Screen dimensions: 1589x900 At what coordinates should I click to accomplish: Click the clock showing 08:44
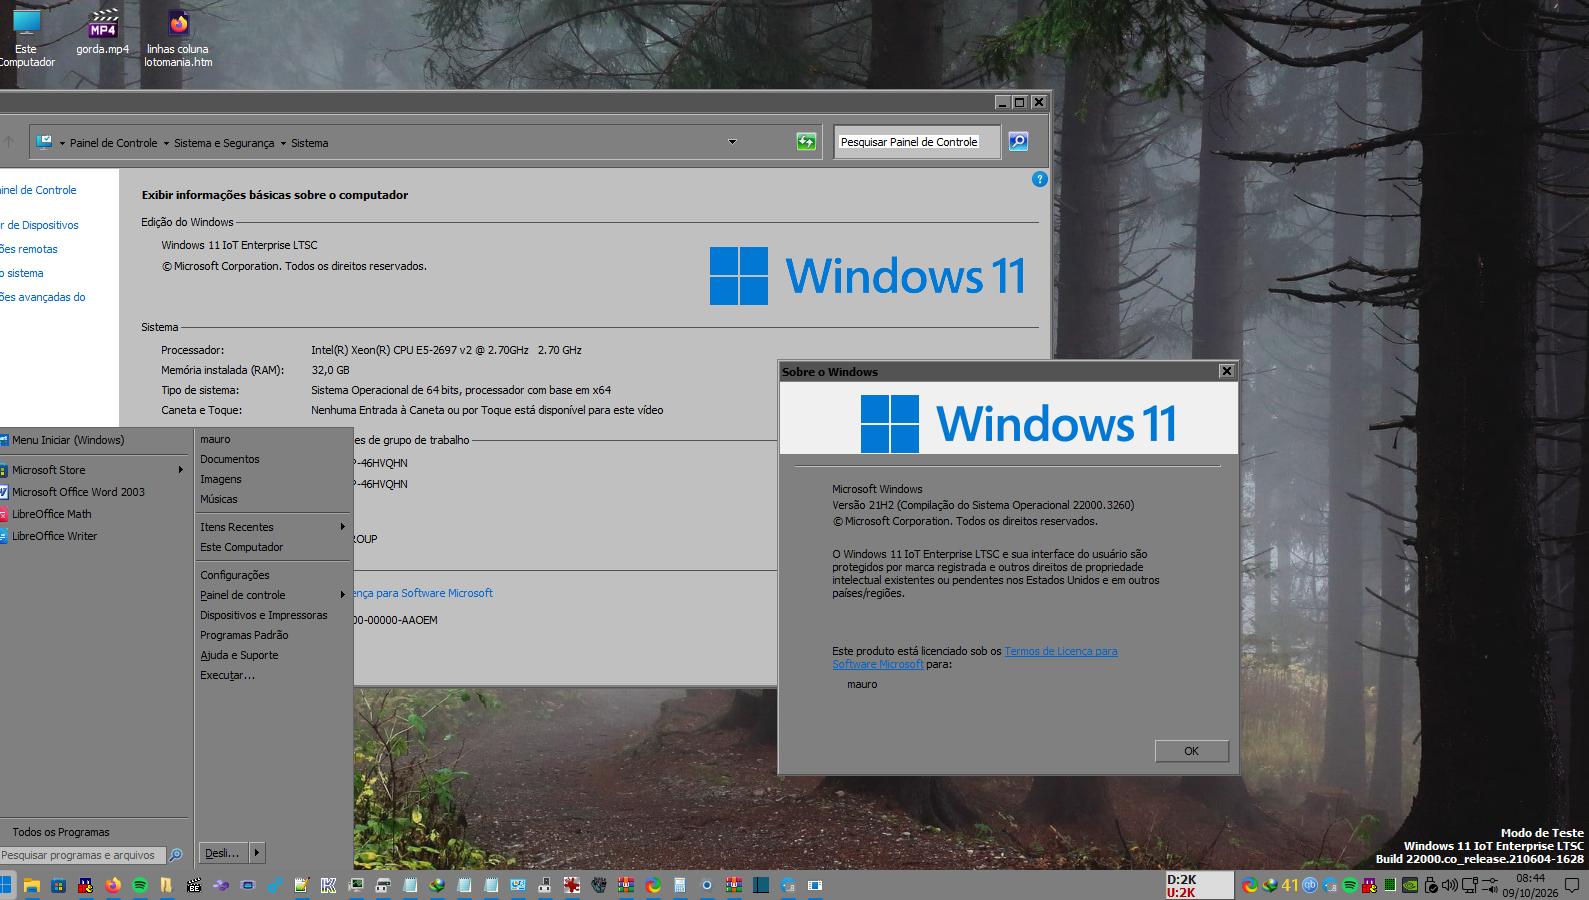click(1530, 879)
